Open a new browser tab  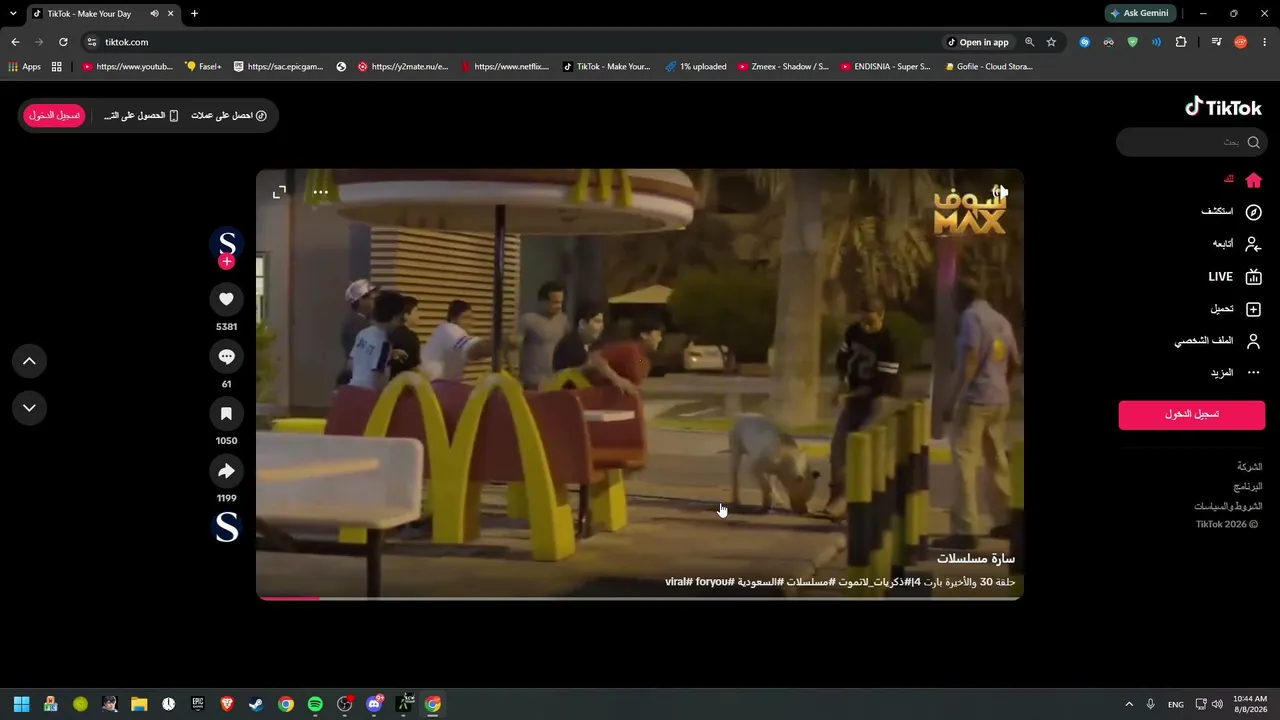[x=194, y=14]
